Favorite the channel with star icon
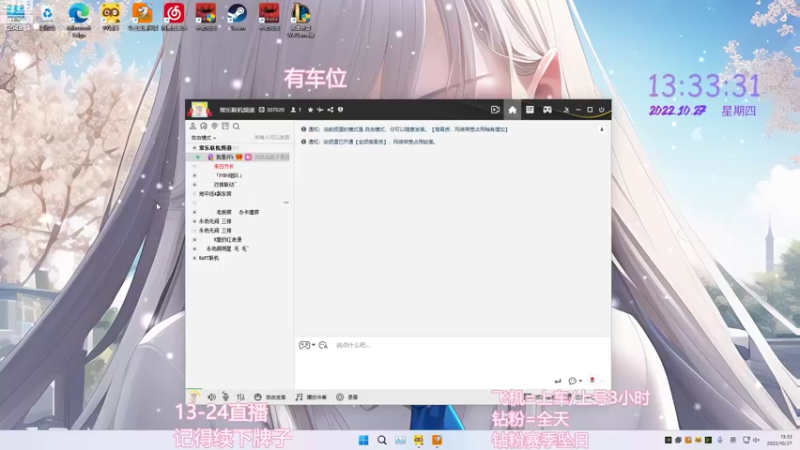 coord(310,110)
